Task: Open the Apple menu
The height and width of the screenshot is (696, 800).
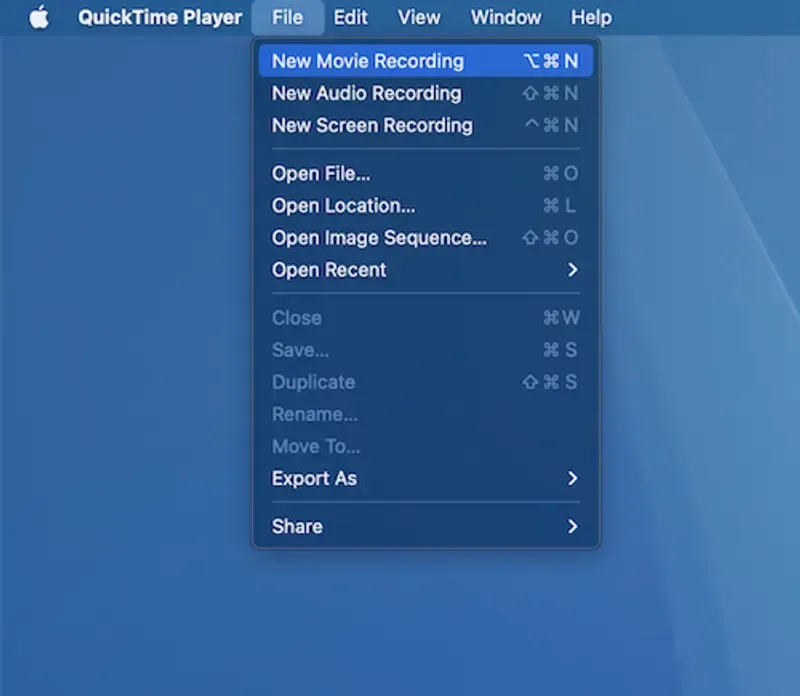Action: [39, 17]
